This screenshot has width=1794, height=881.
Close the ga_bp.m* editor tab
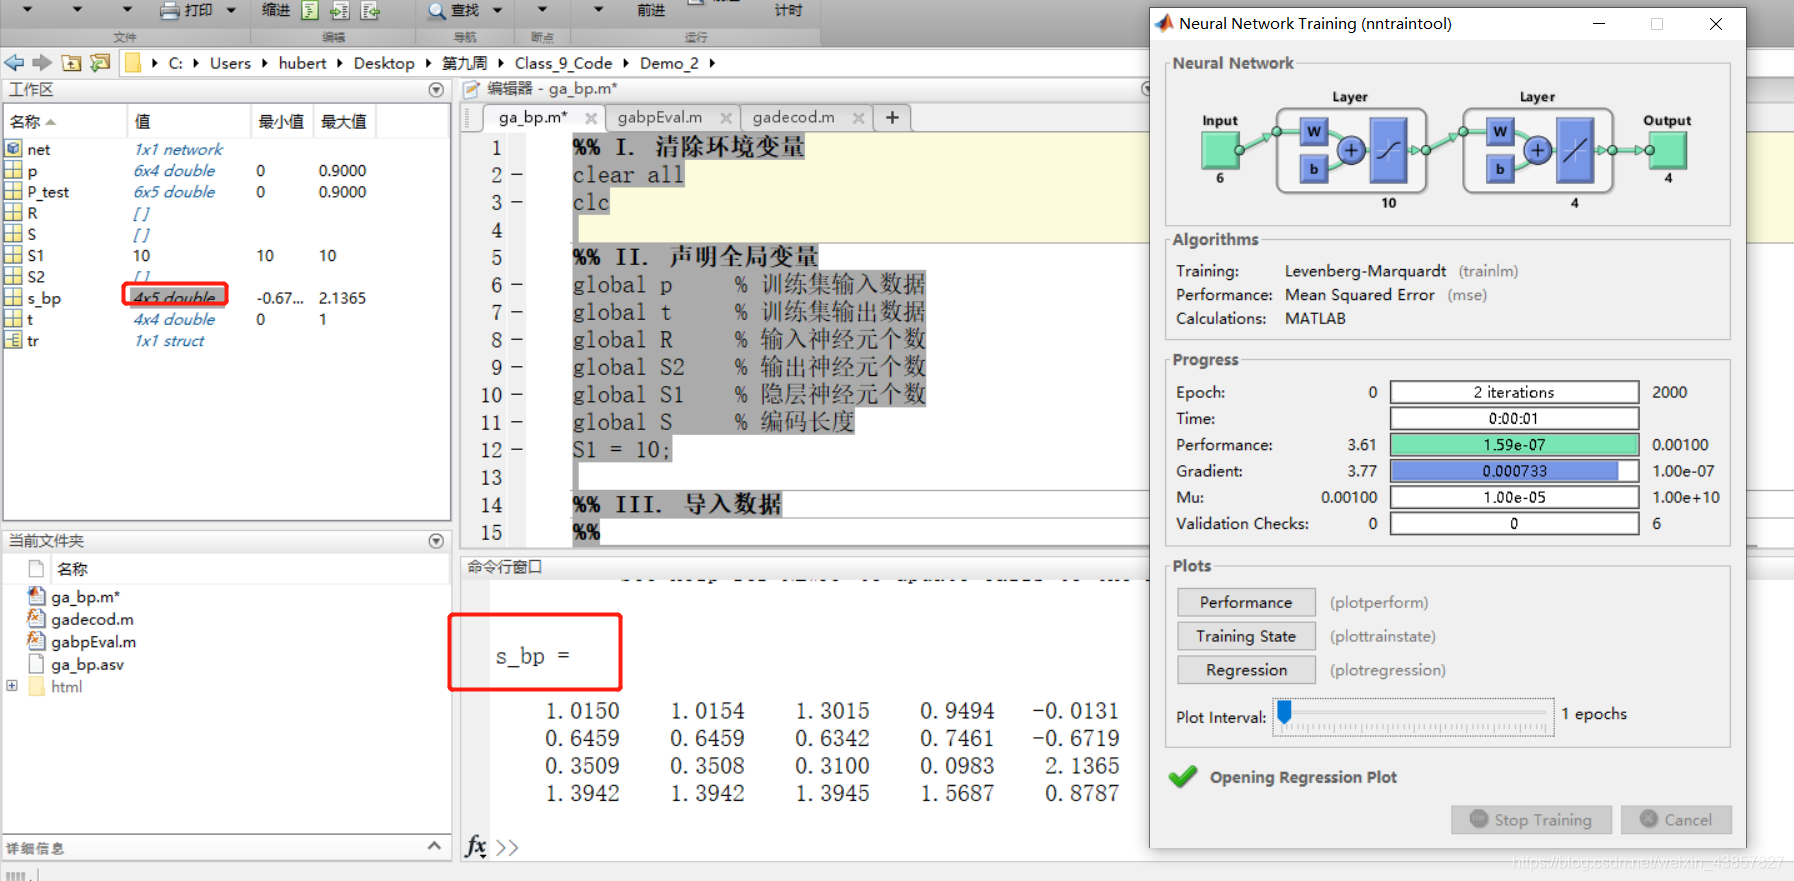[591, 118]
